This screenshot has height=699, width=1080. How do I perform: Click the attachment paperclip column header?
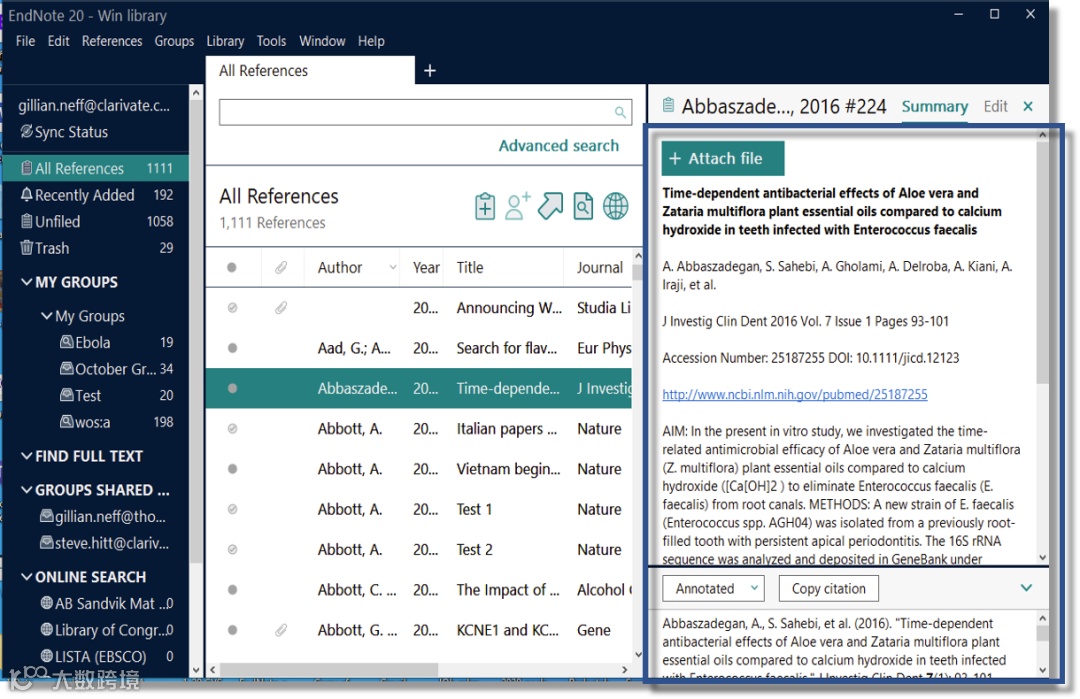(x=281, y=267)
